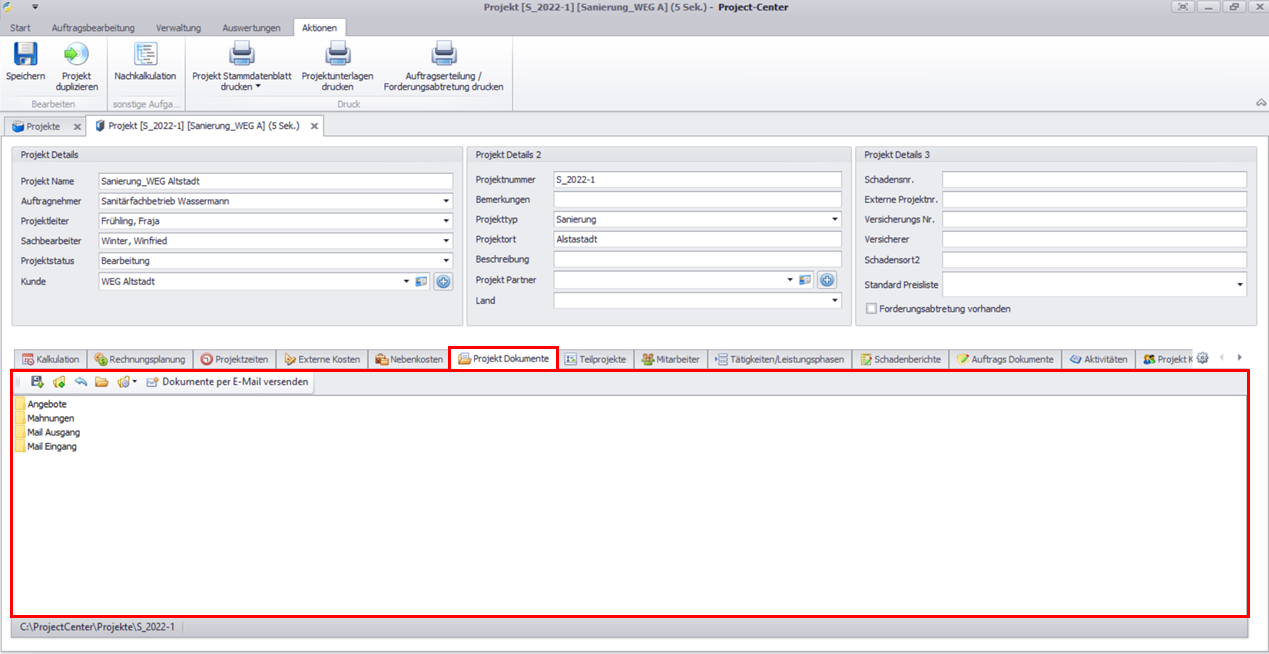Enable Forderungsabtretung vorhanden checkbox
The width and height of the screenshot is (1269, 654).
pos(871,309)
